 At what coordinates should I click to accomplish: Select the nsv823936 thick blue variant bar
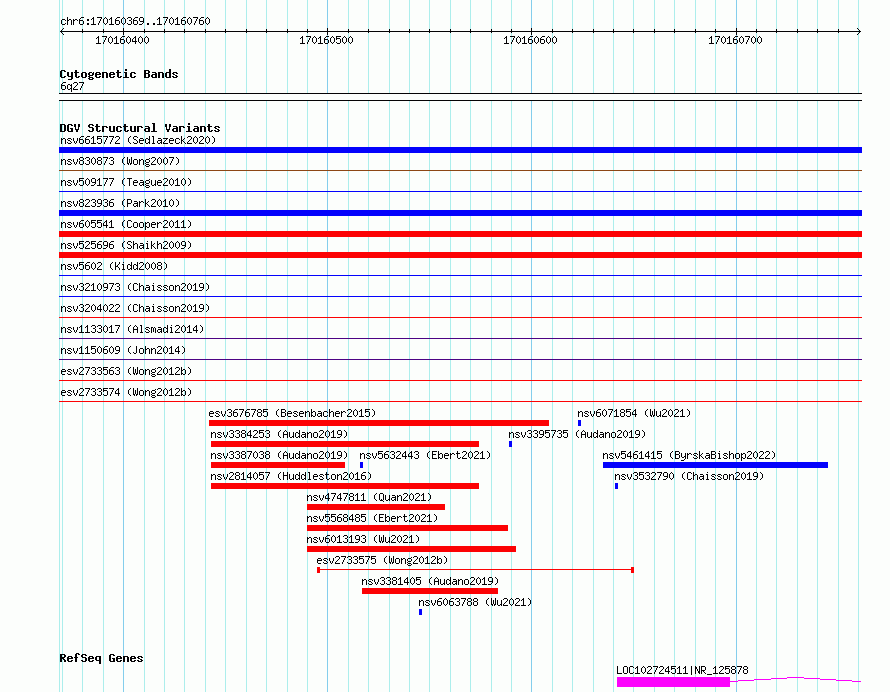[460, 213]
